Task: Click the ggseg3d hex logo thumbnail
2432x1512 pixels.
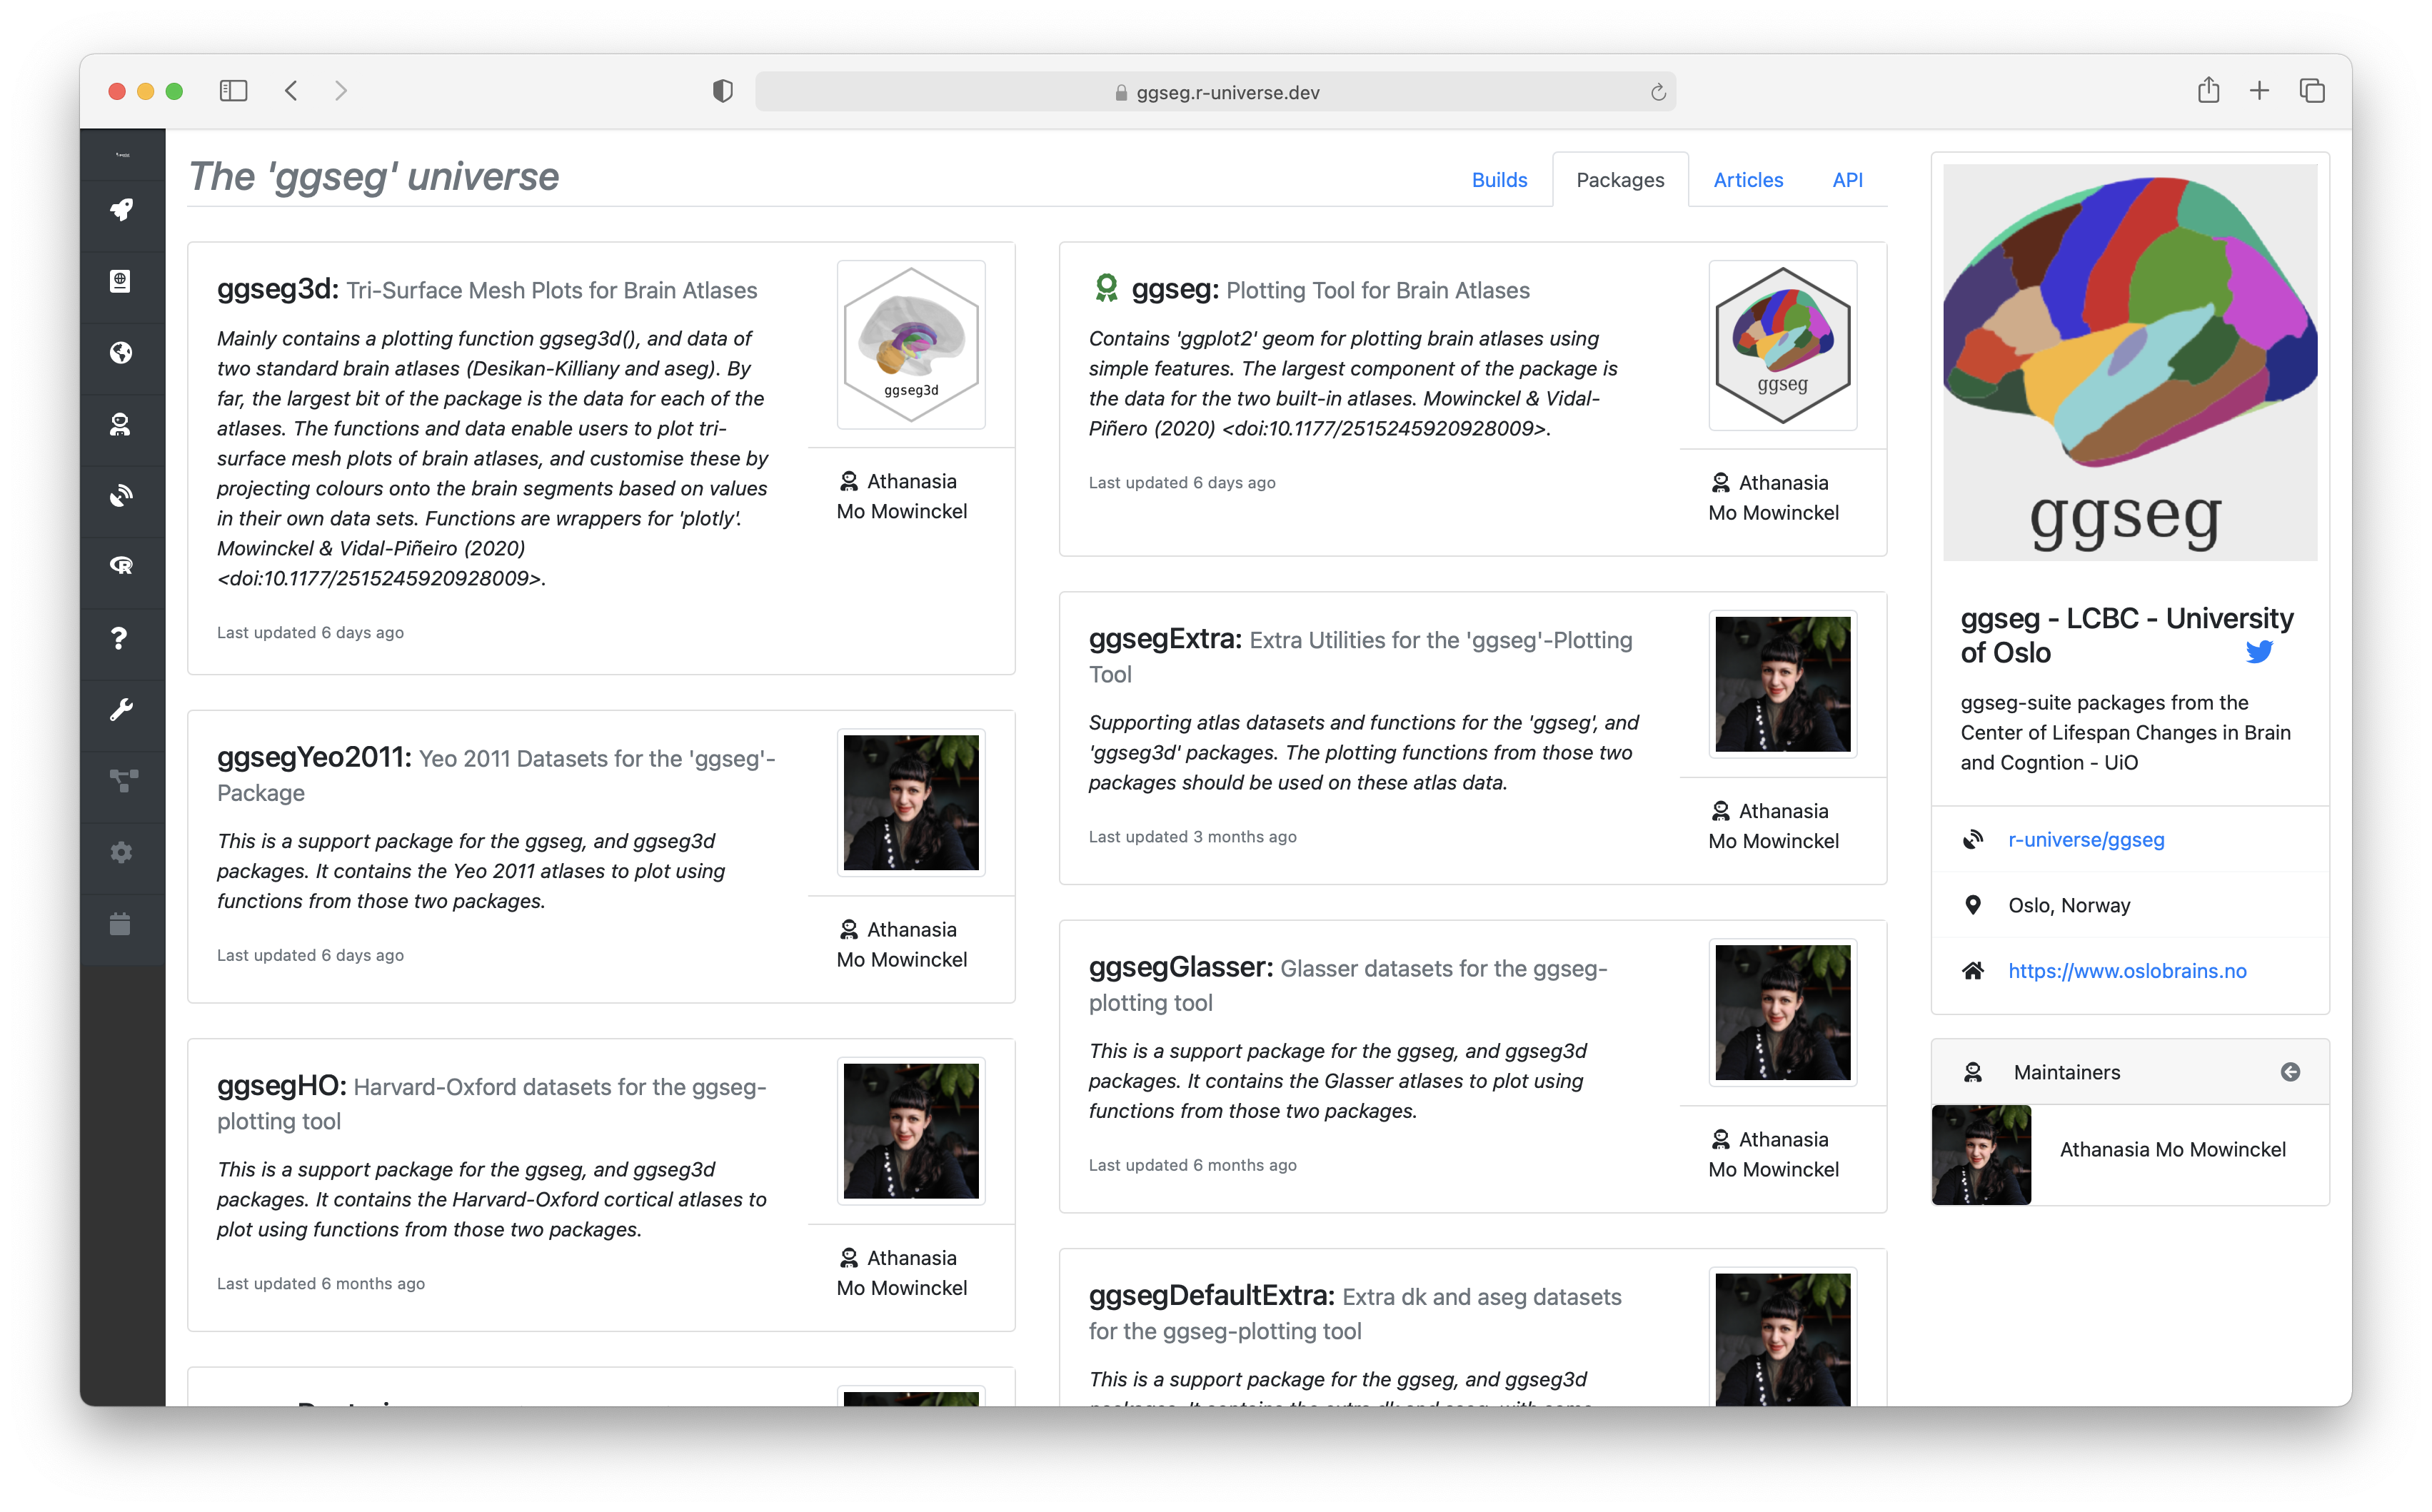Action: [x=911, y=345]
